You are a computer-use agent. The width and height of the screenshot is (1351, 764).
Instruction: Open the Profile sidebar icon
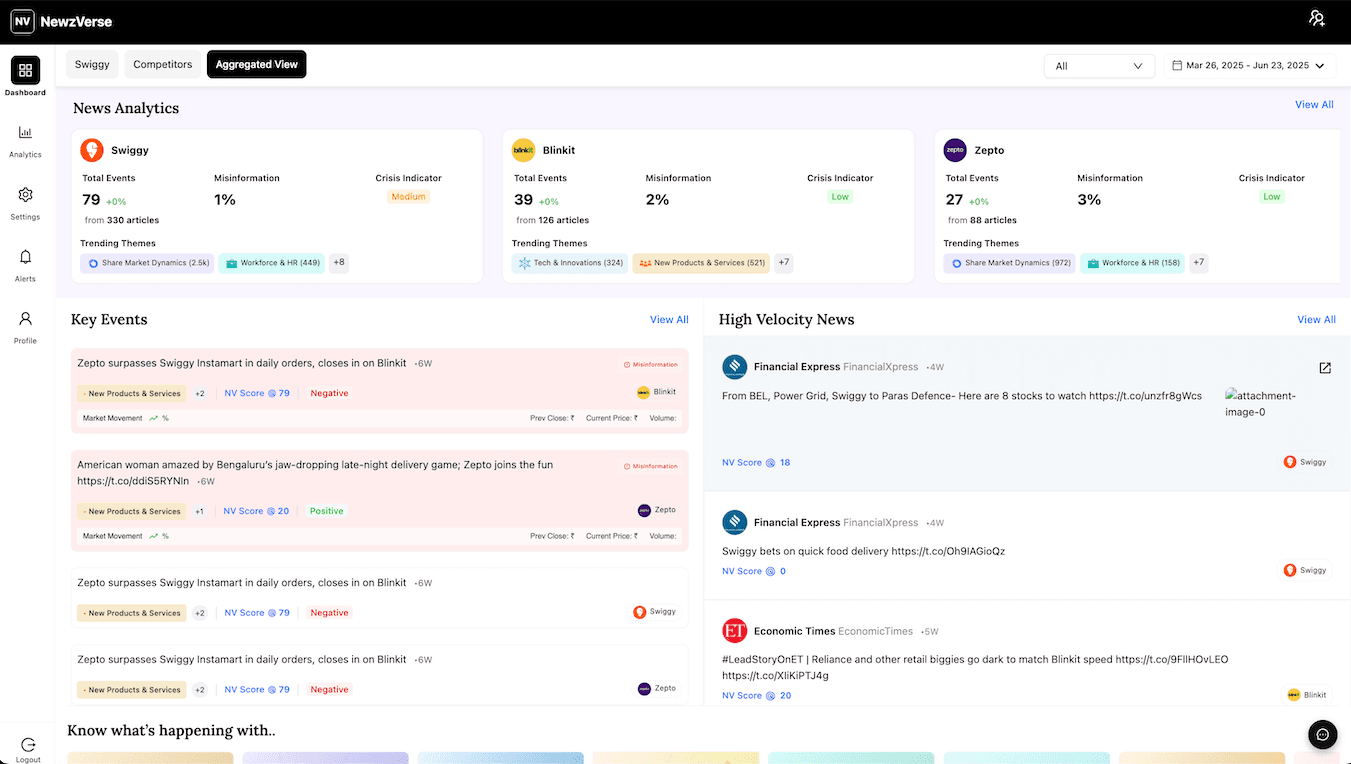(26, 319)
